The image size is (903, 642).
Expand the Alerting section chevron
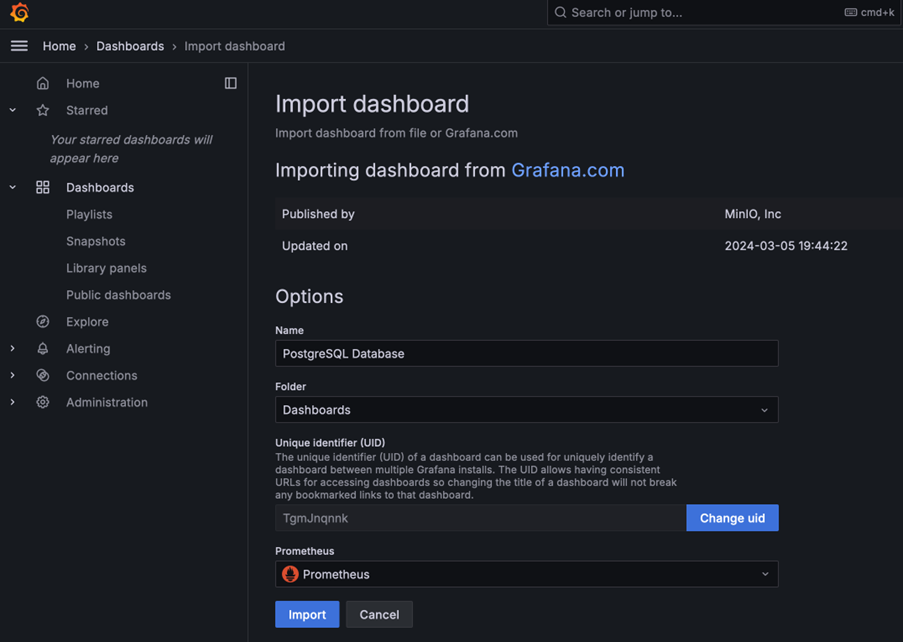(13, 348)
